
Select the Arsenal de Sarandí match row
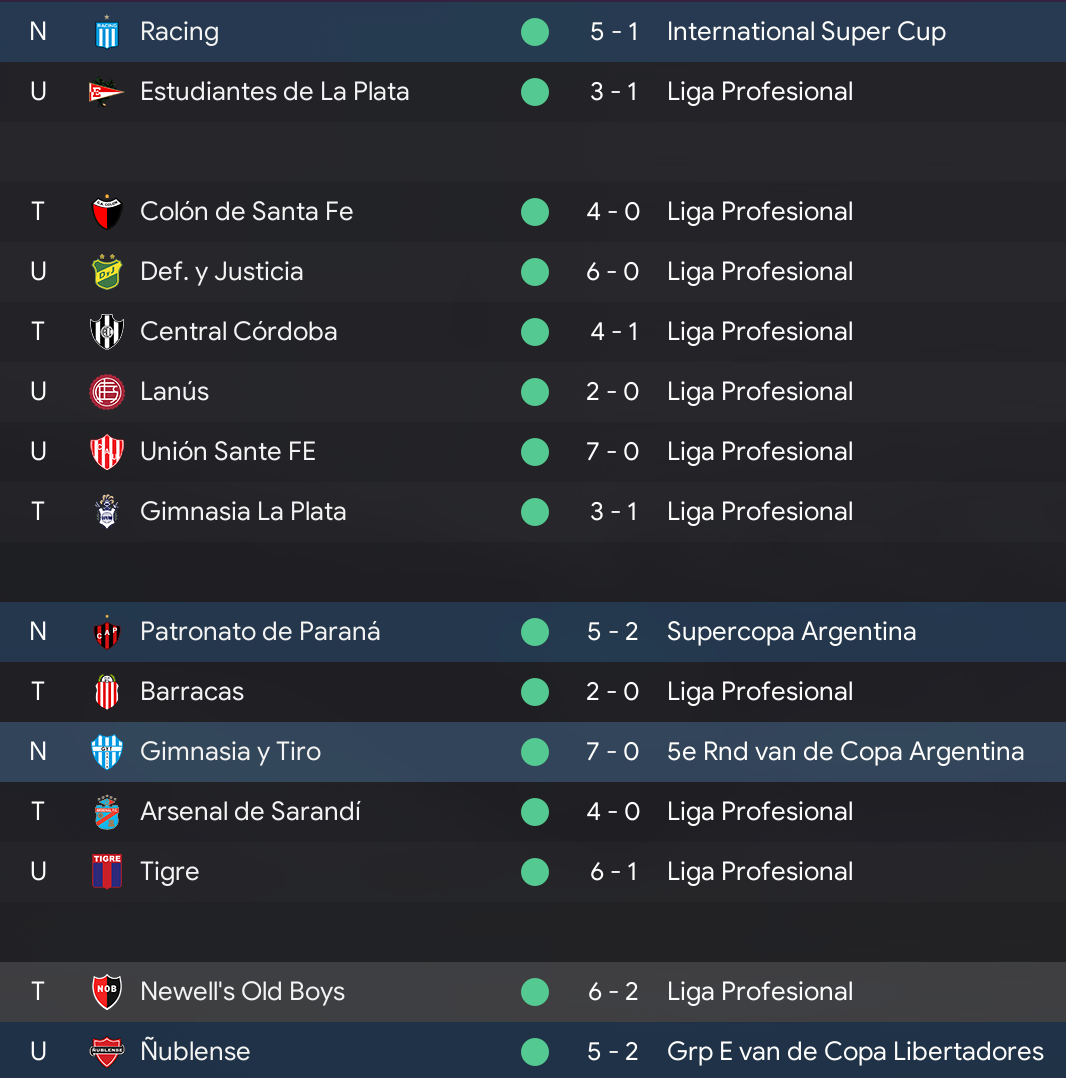point(533,811)
